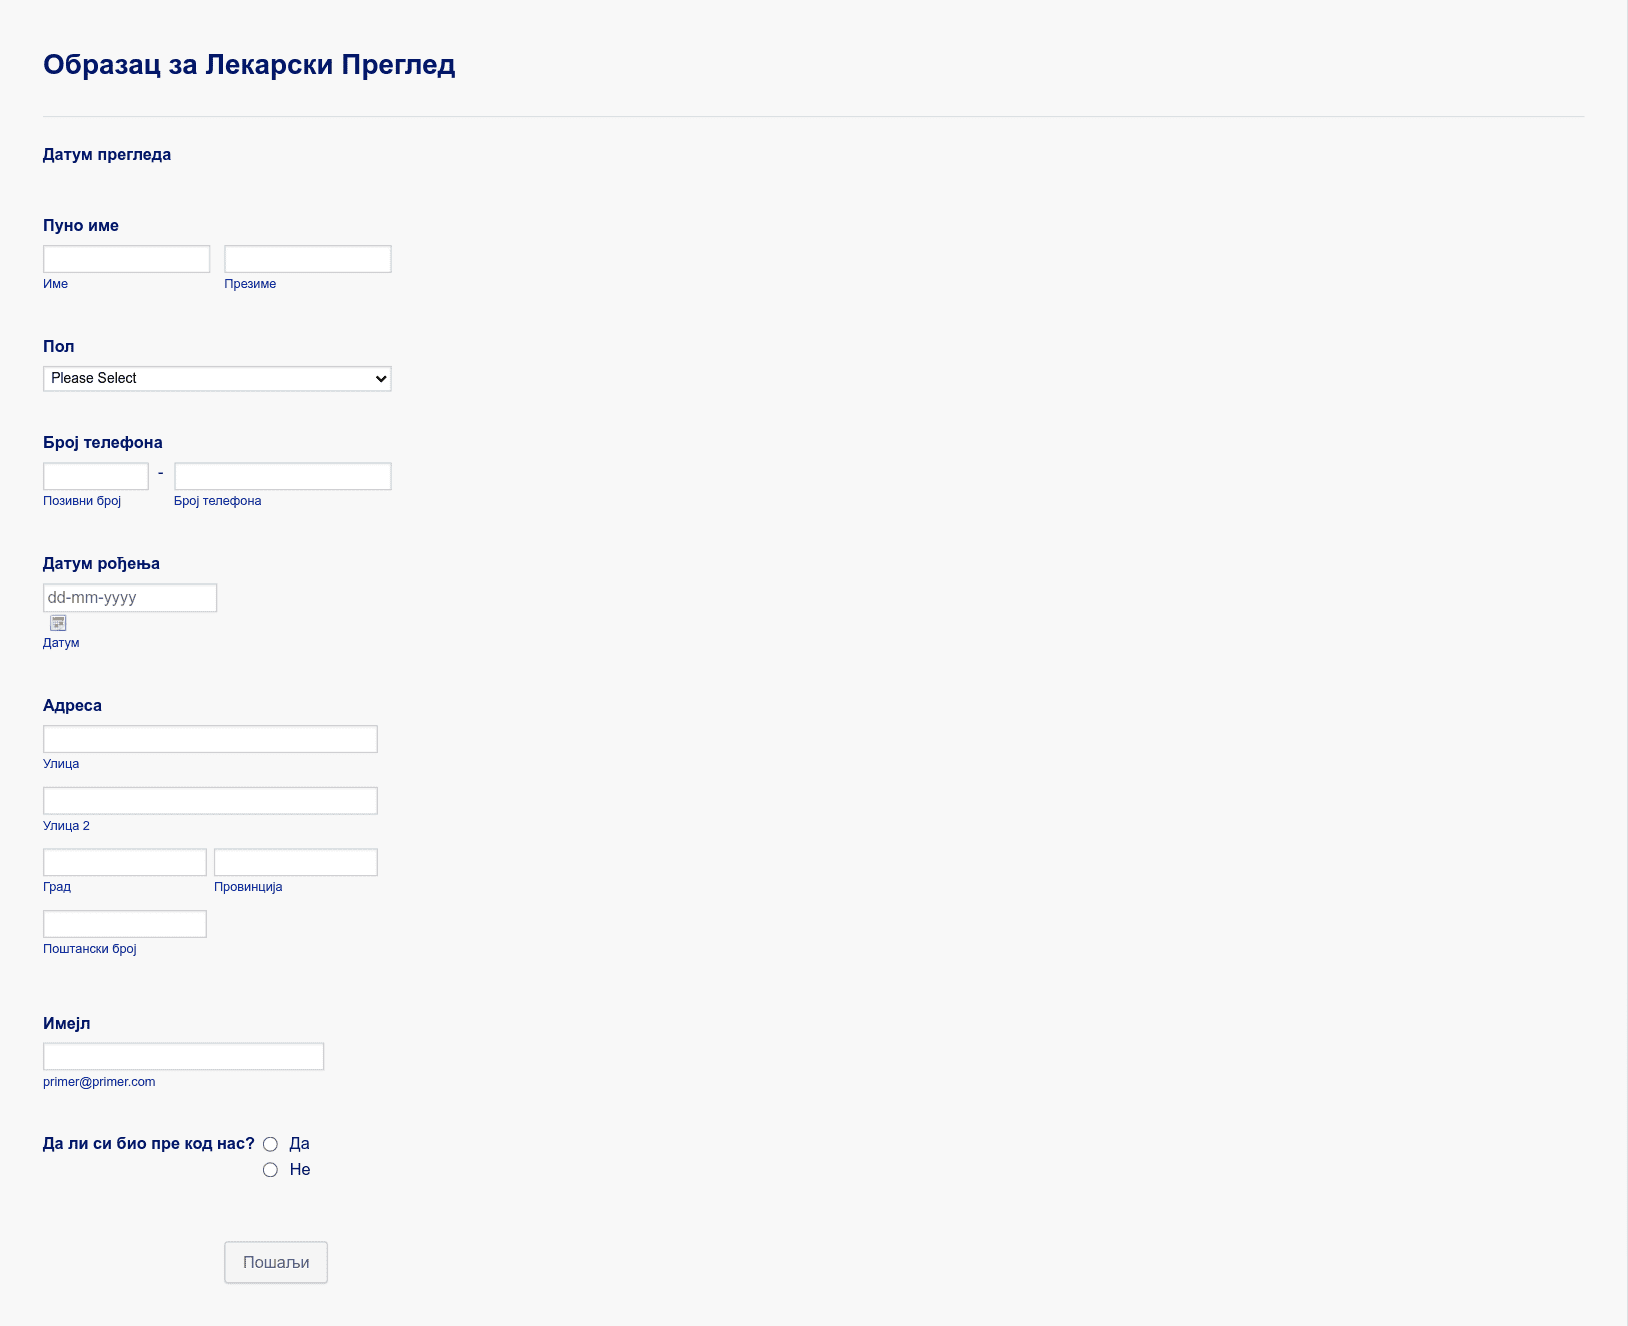Screen dimensions: 1628x1326
Task: Focus the Улица street address field
Action: tap(210, 739)
